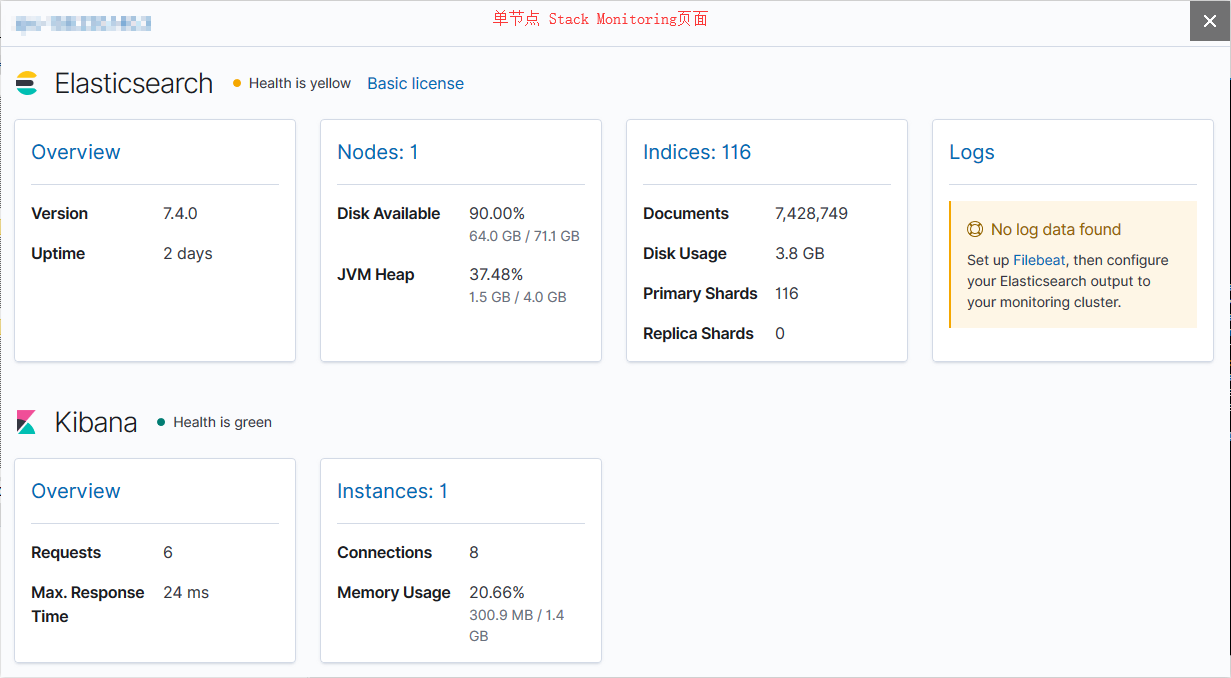Click the Elasticsearch logo icon
This screenshot has width=1231, height=678.
click(x=25, y=83)
